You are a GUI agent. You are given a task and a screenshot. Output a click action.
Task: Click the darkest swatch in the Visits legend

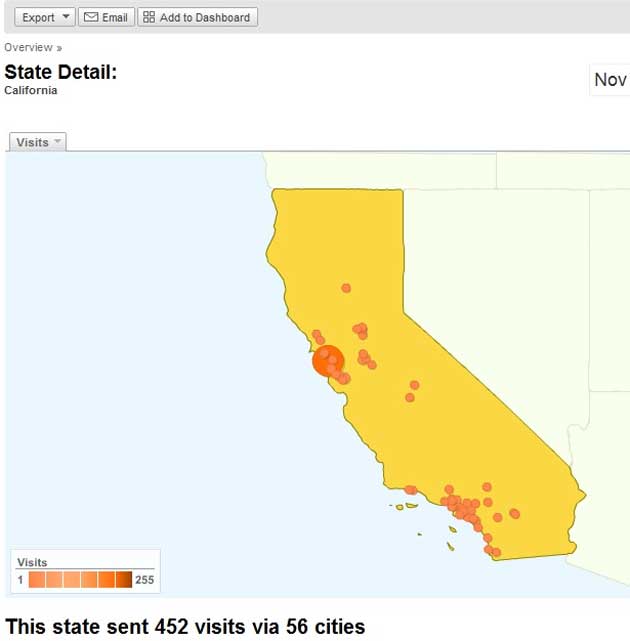pyautogui.click(x=124, y=580)
